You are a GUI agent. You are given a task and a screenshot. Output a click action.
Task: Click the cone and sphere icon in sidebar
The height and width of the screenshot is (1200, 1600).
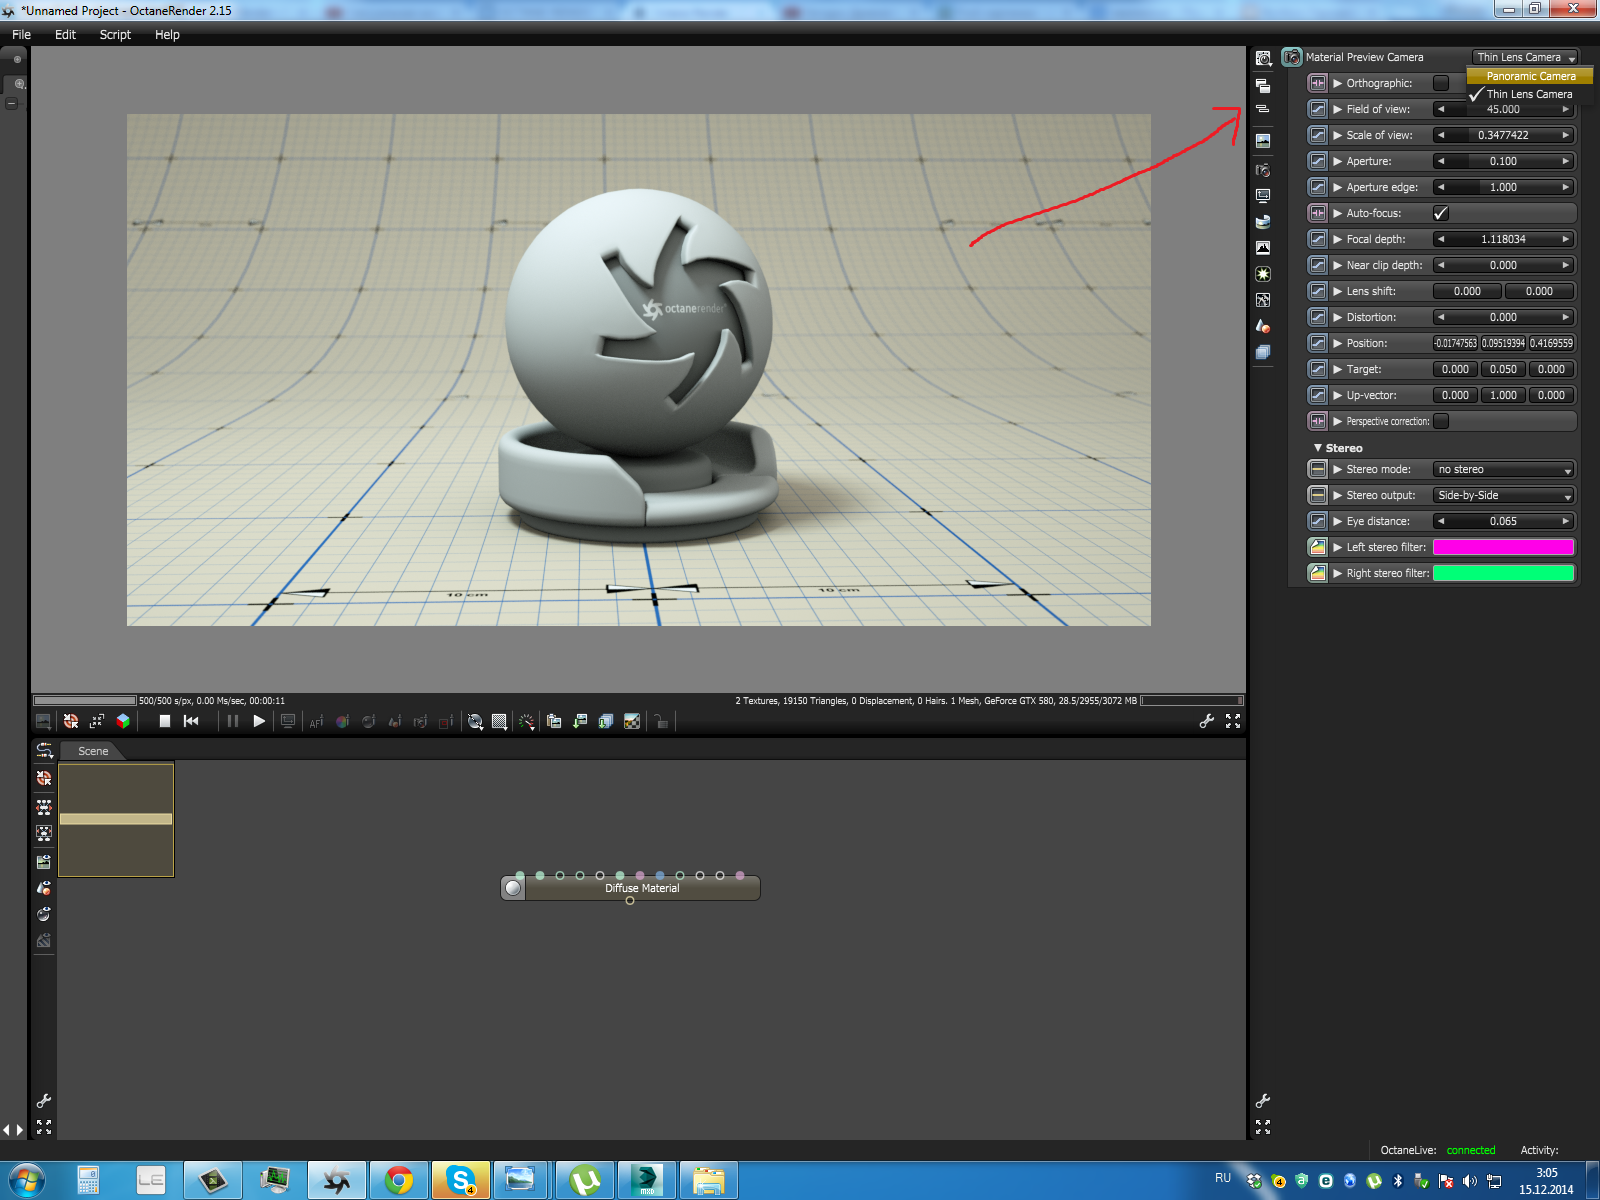click(1263, 326)
